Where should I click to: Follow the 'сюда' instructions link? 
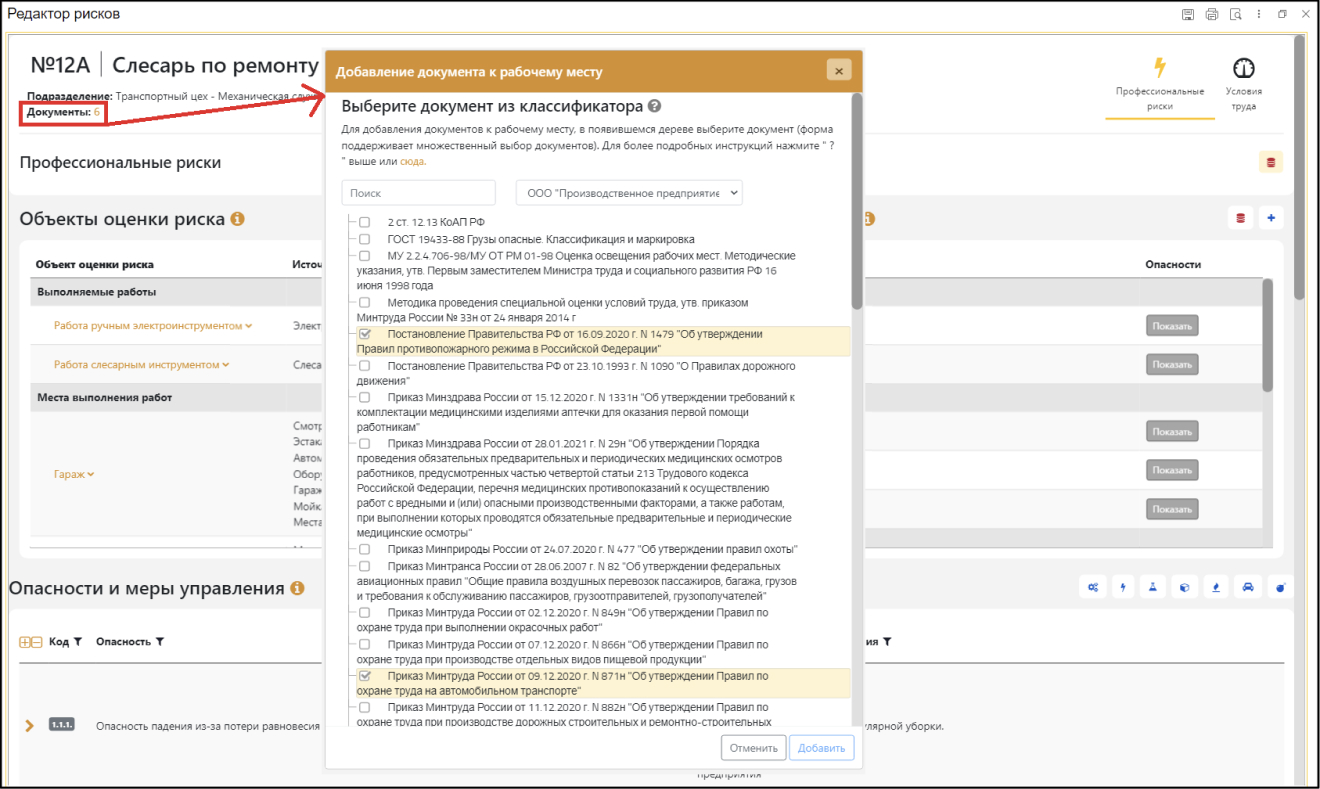click(x=413, y=161)
